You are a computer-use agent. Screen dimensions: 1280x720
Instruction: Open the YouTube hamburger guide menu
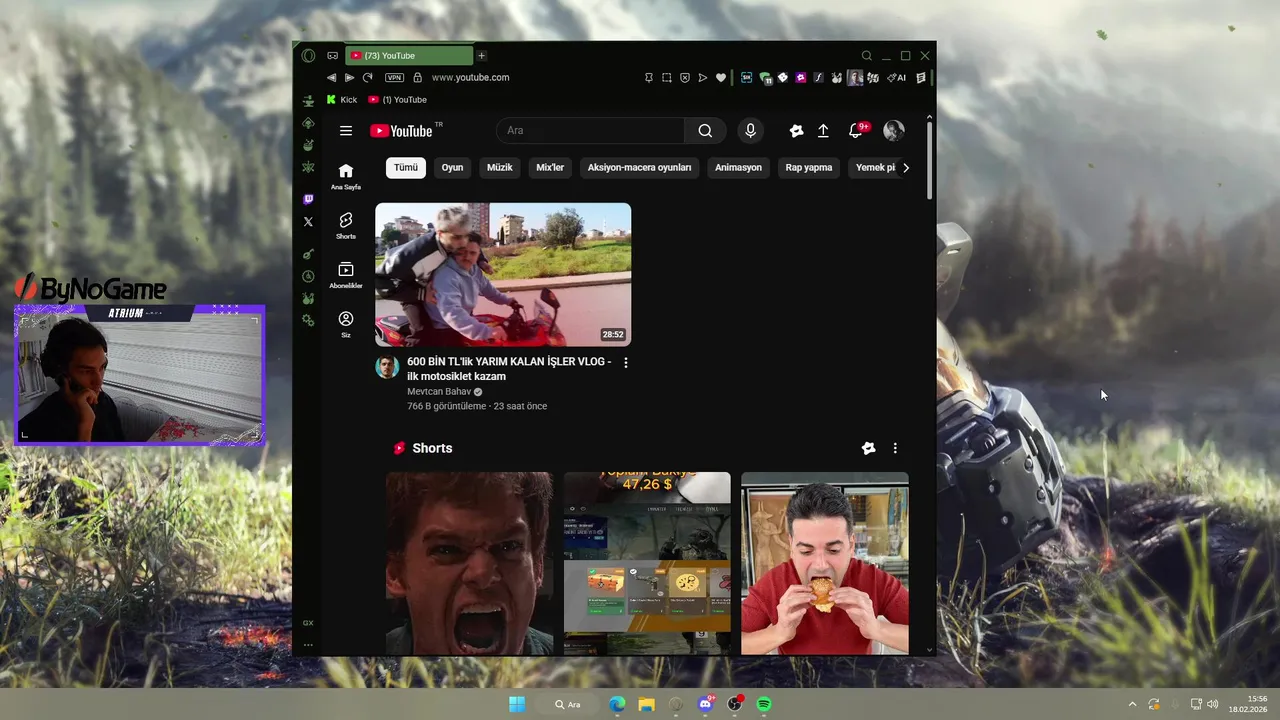tap(346, 131)
